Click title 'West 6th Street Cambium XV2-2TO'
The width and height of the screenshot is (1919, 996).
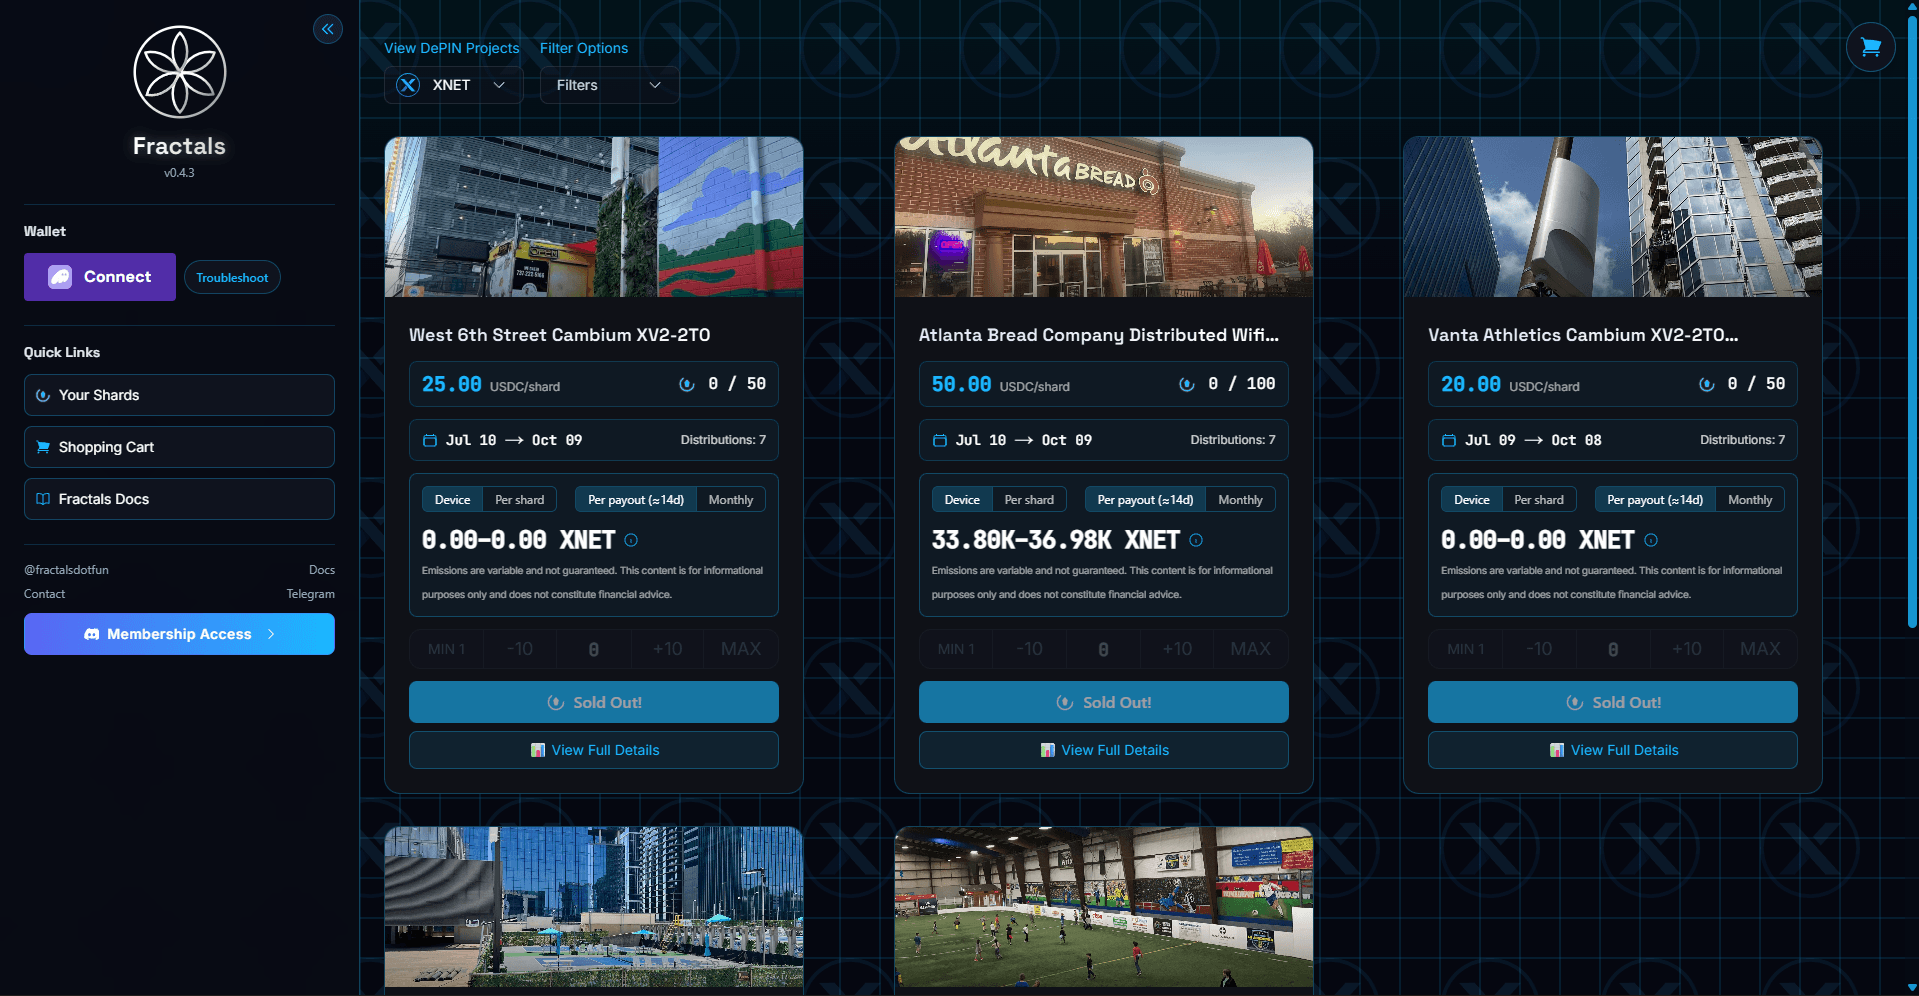coord(560,335)
